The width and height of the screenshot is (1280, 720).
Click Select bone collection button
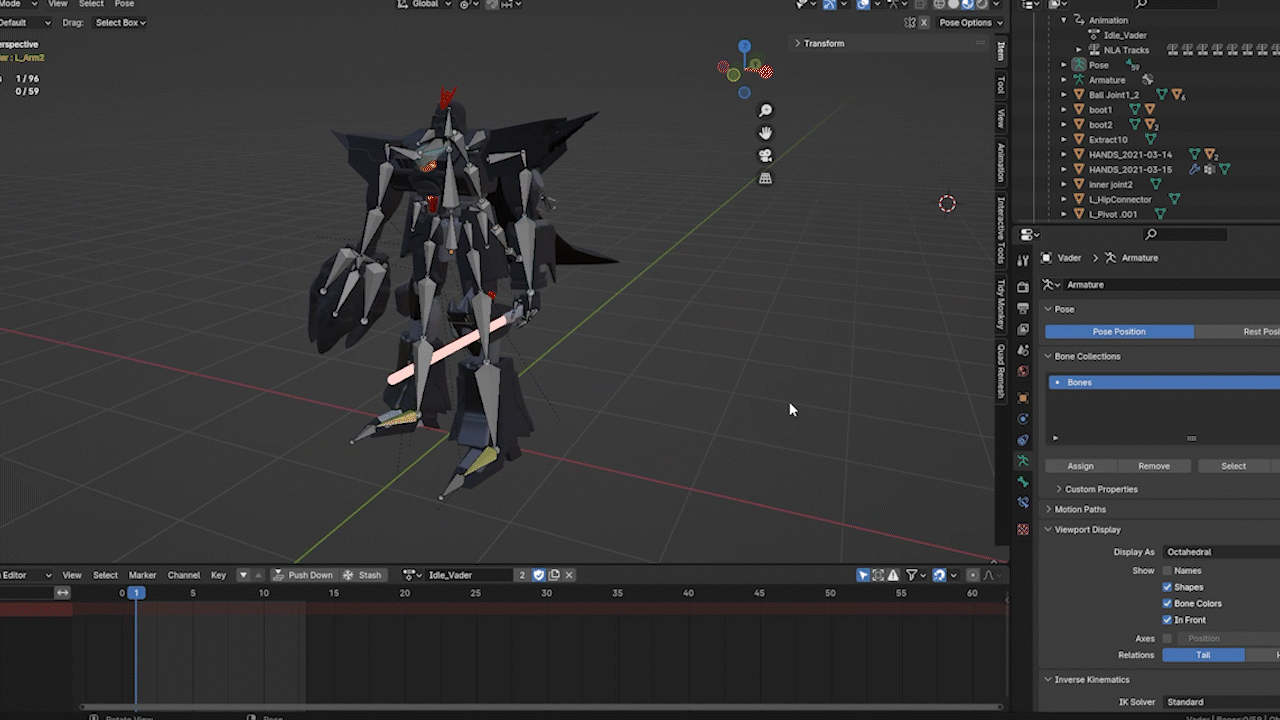click(1234, 466)
